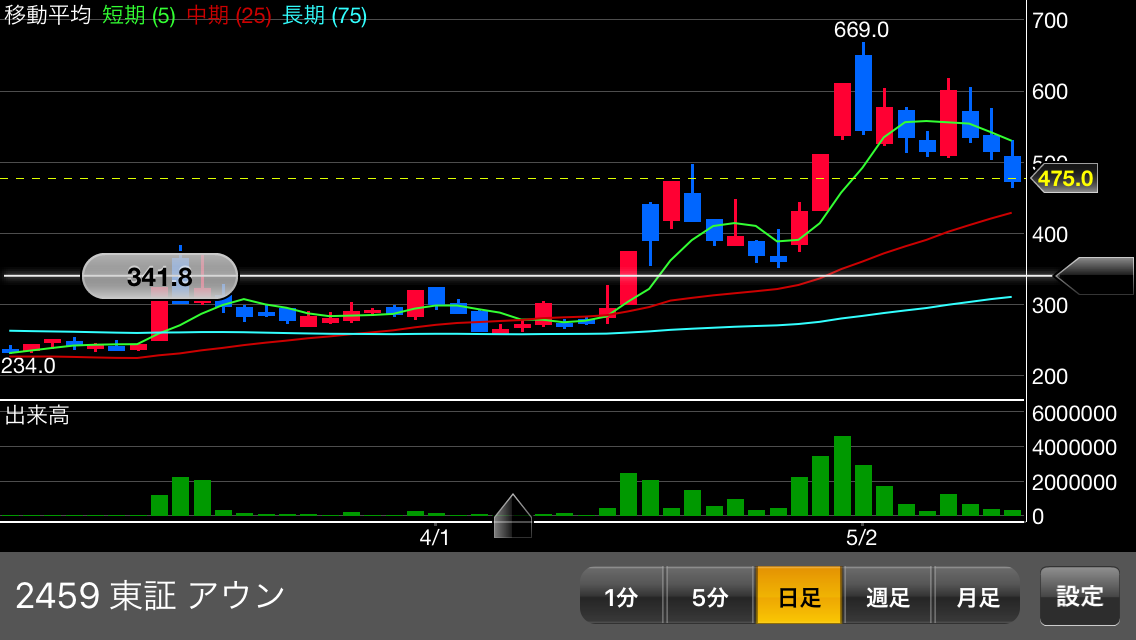Tap the 長期 (75) moving average legend
The image size is (1136, 640).
click(x=325, y=15)
